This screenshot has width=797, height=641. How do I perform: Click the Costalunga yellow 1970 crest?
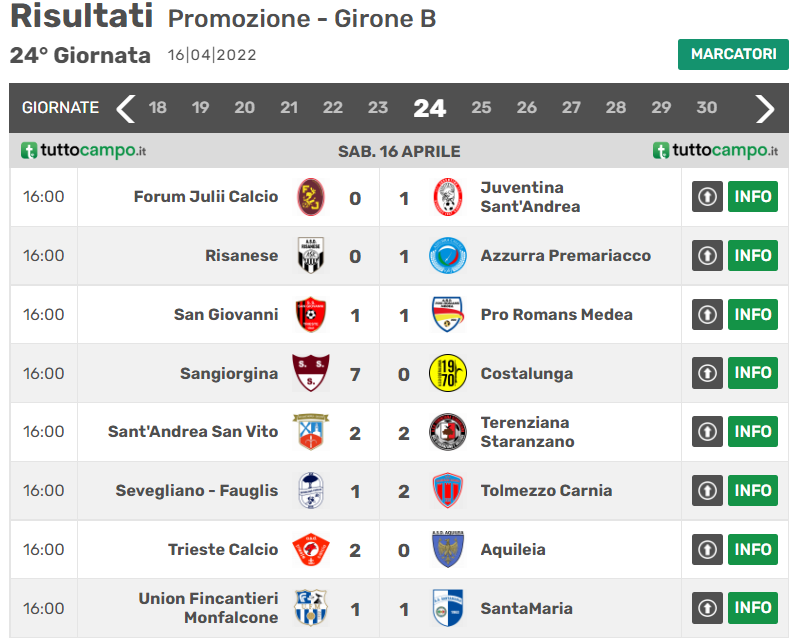(x=448, y=373)
